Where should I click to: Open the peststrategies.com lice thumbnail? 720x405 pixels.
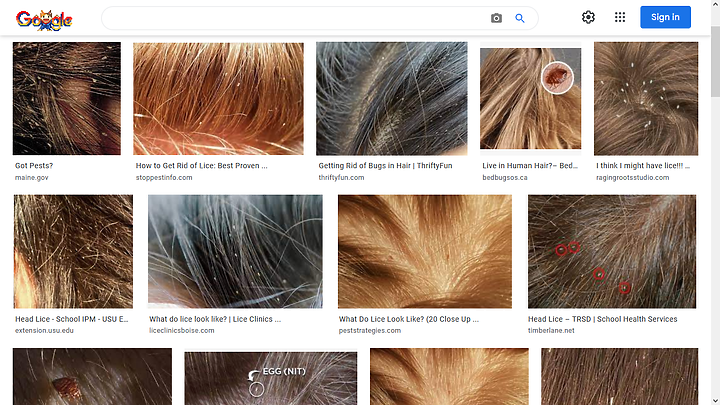(x=425, y=251)
